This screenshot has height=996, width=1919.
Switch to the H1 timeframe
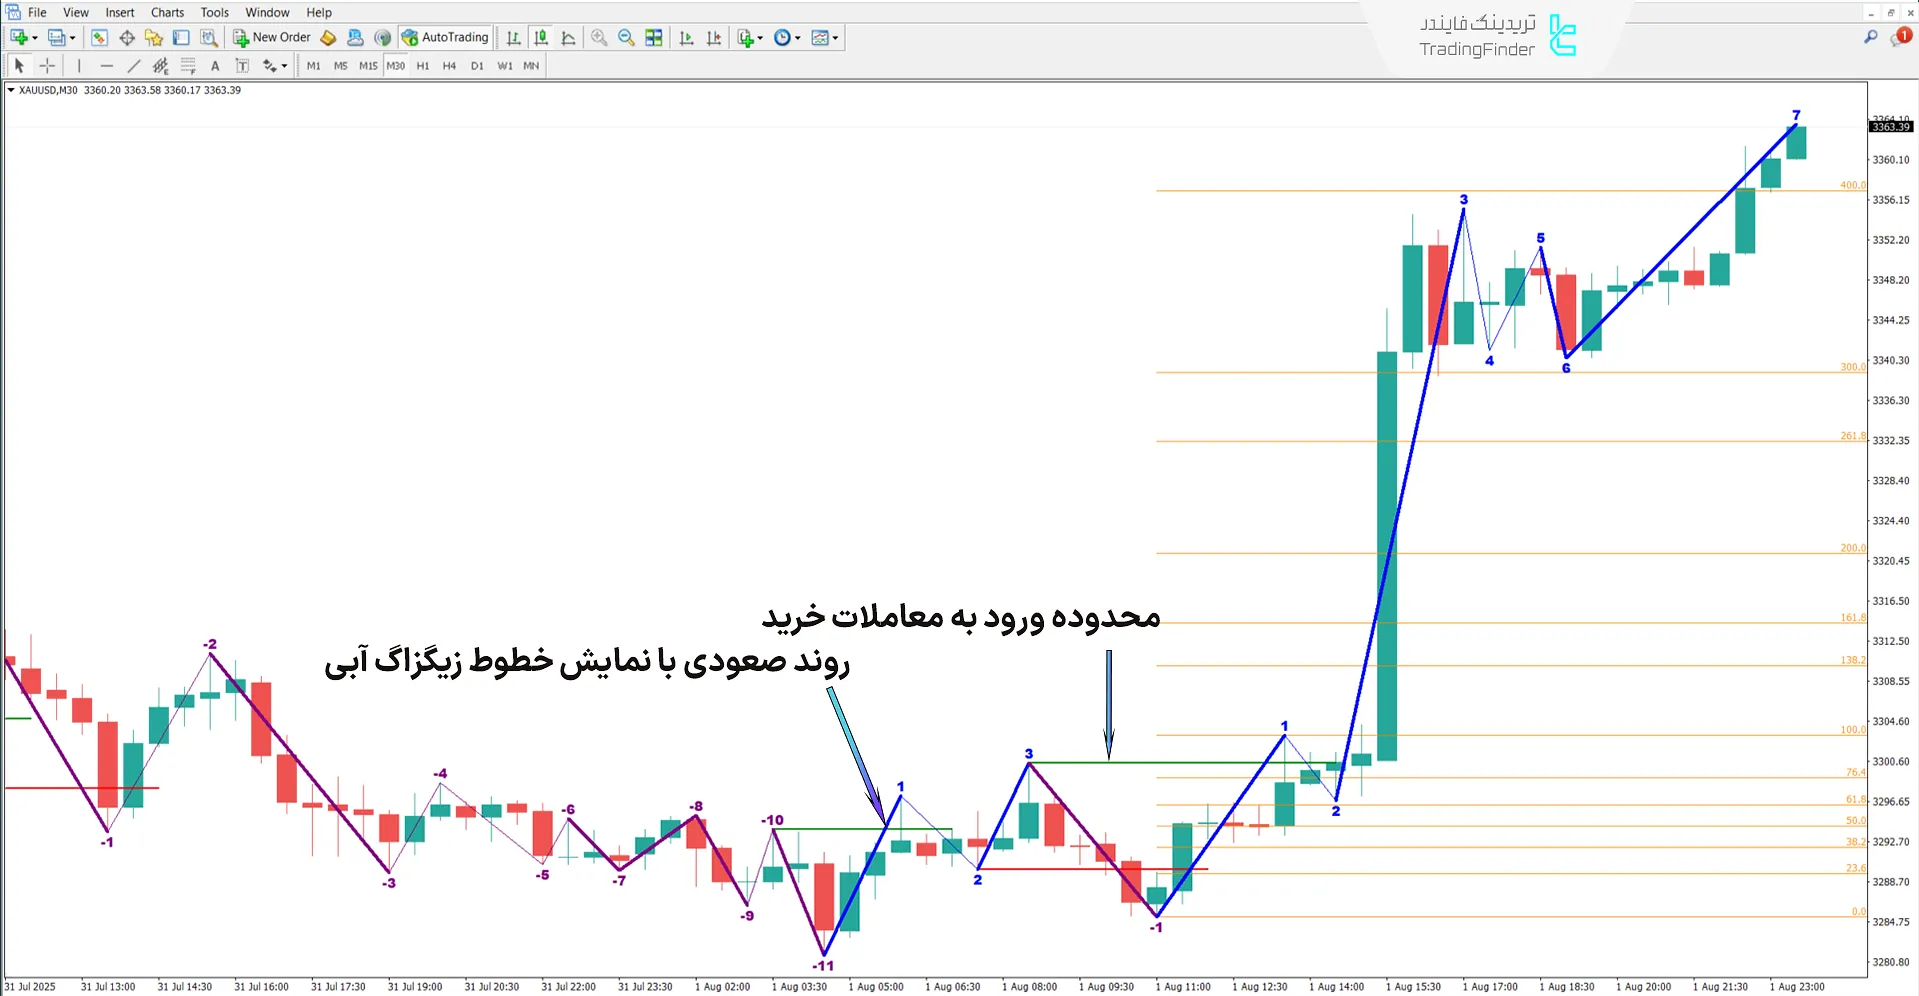(422, 65)
